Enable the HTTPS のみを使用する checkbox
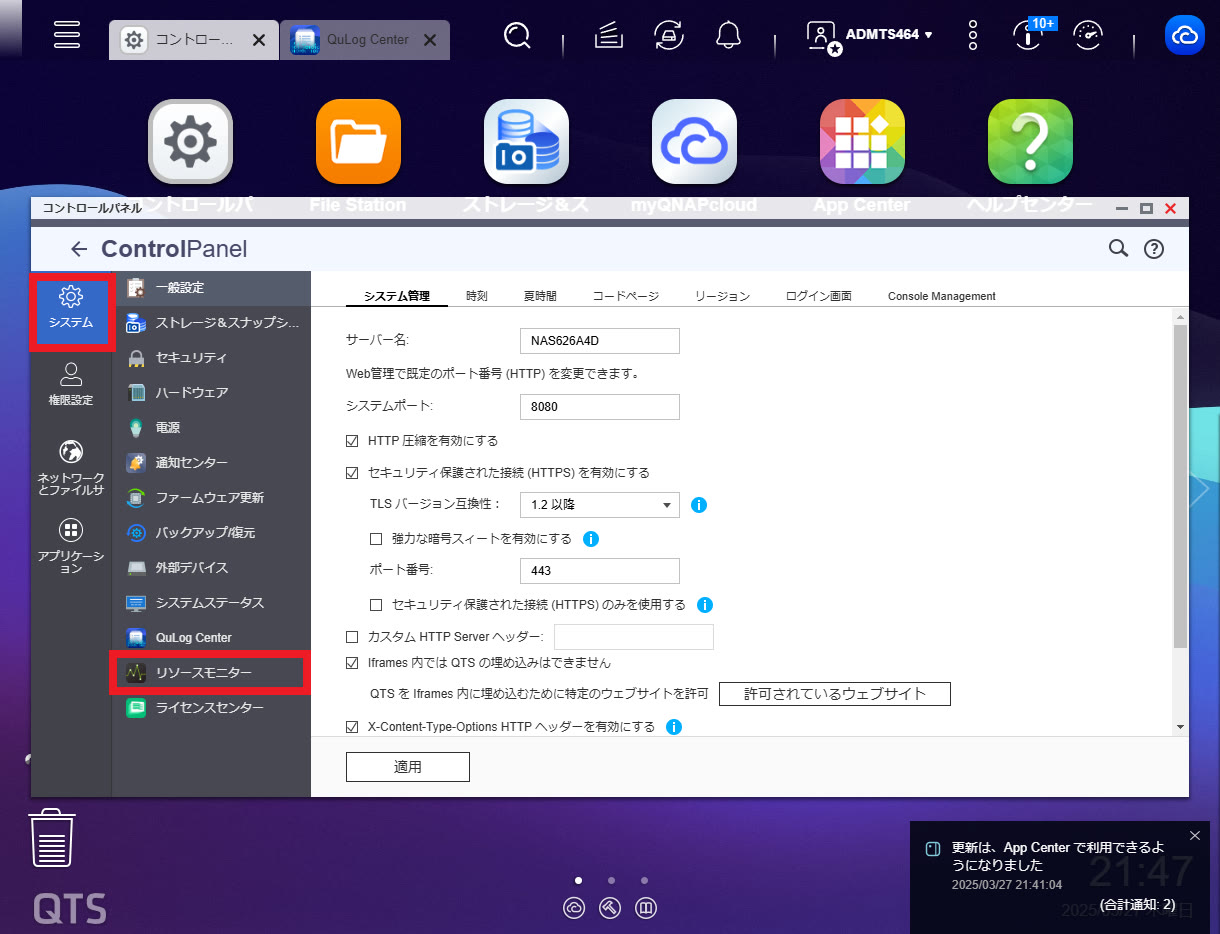 click(x=376, y=605)
